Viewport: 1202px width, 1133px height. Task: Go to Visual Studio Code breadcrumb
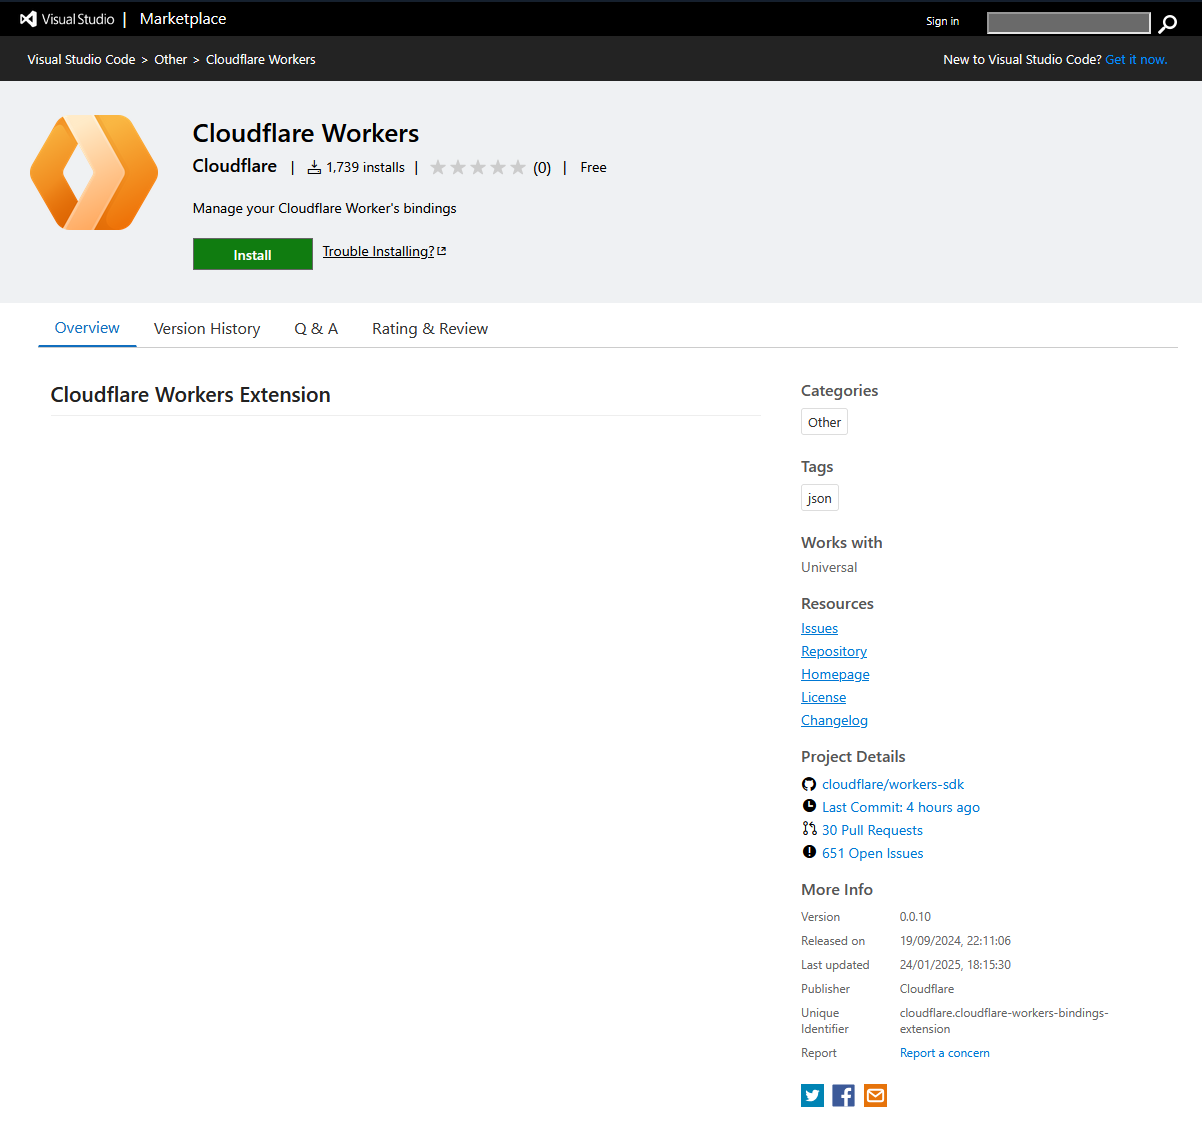(x=81, y=60)
